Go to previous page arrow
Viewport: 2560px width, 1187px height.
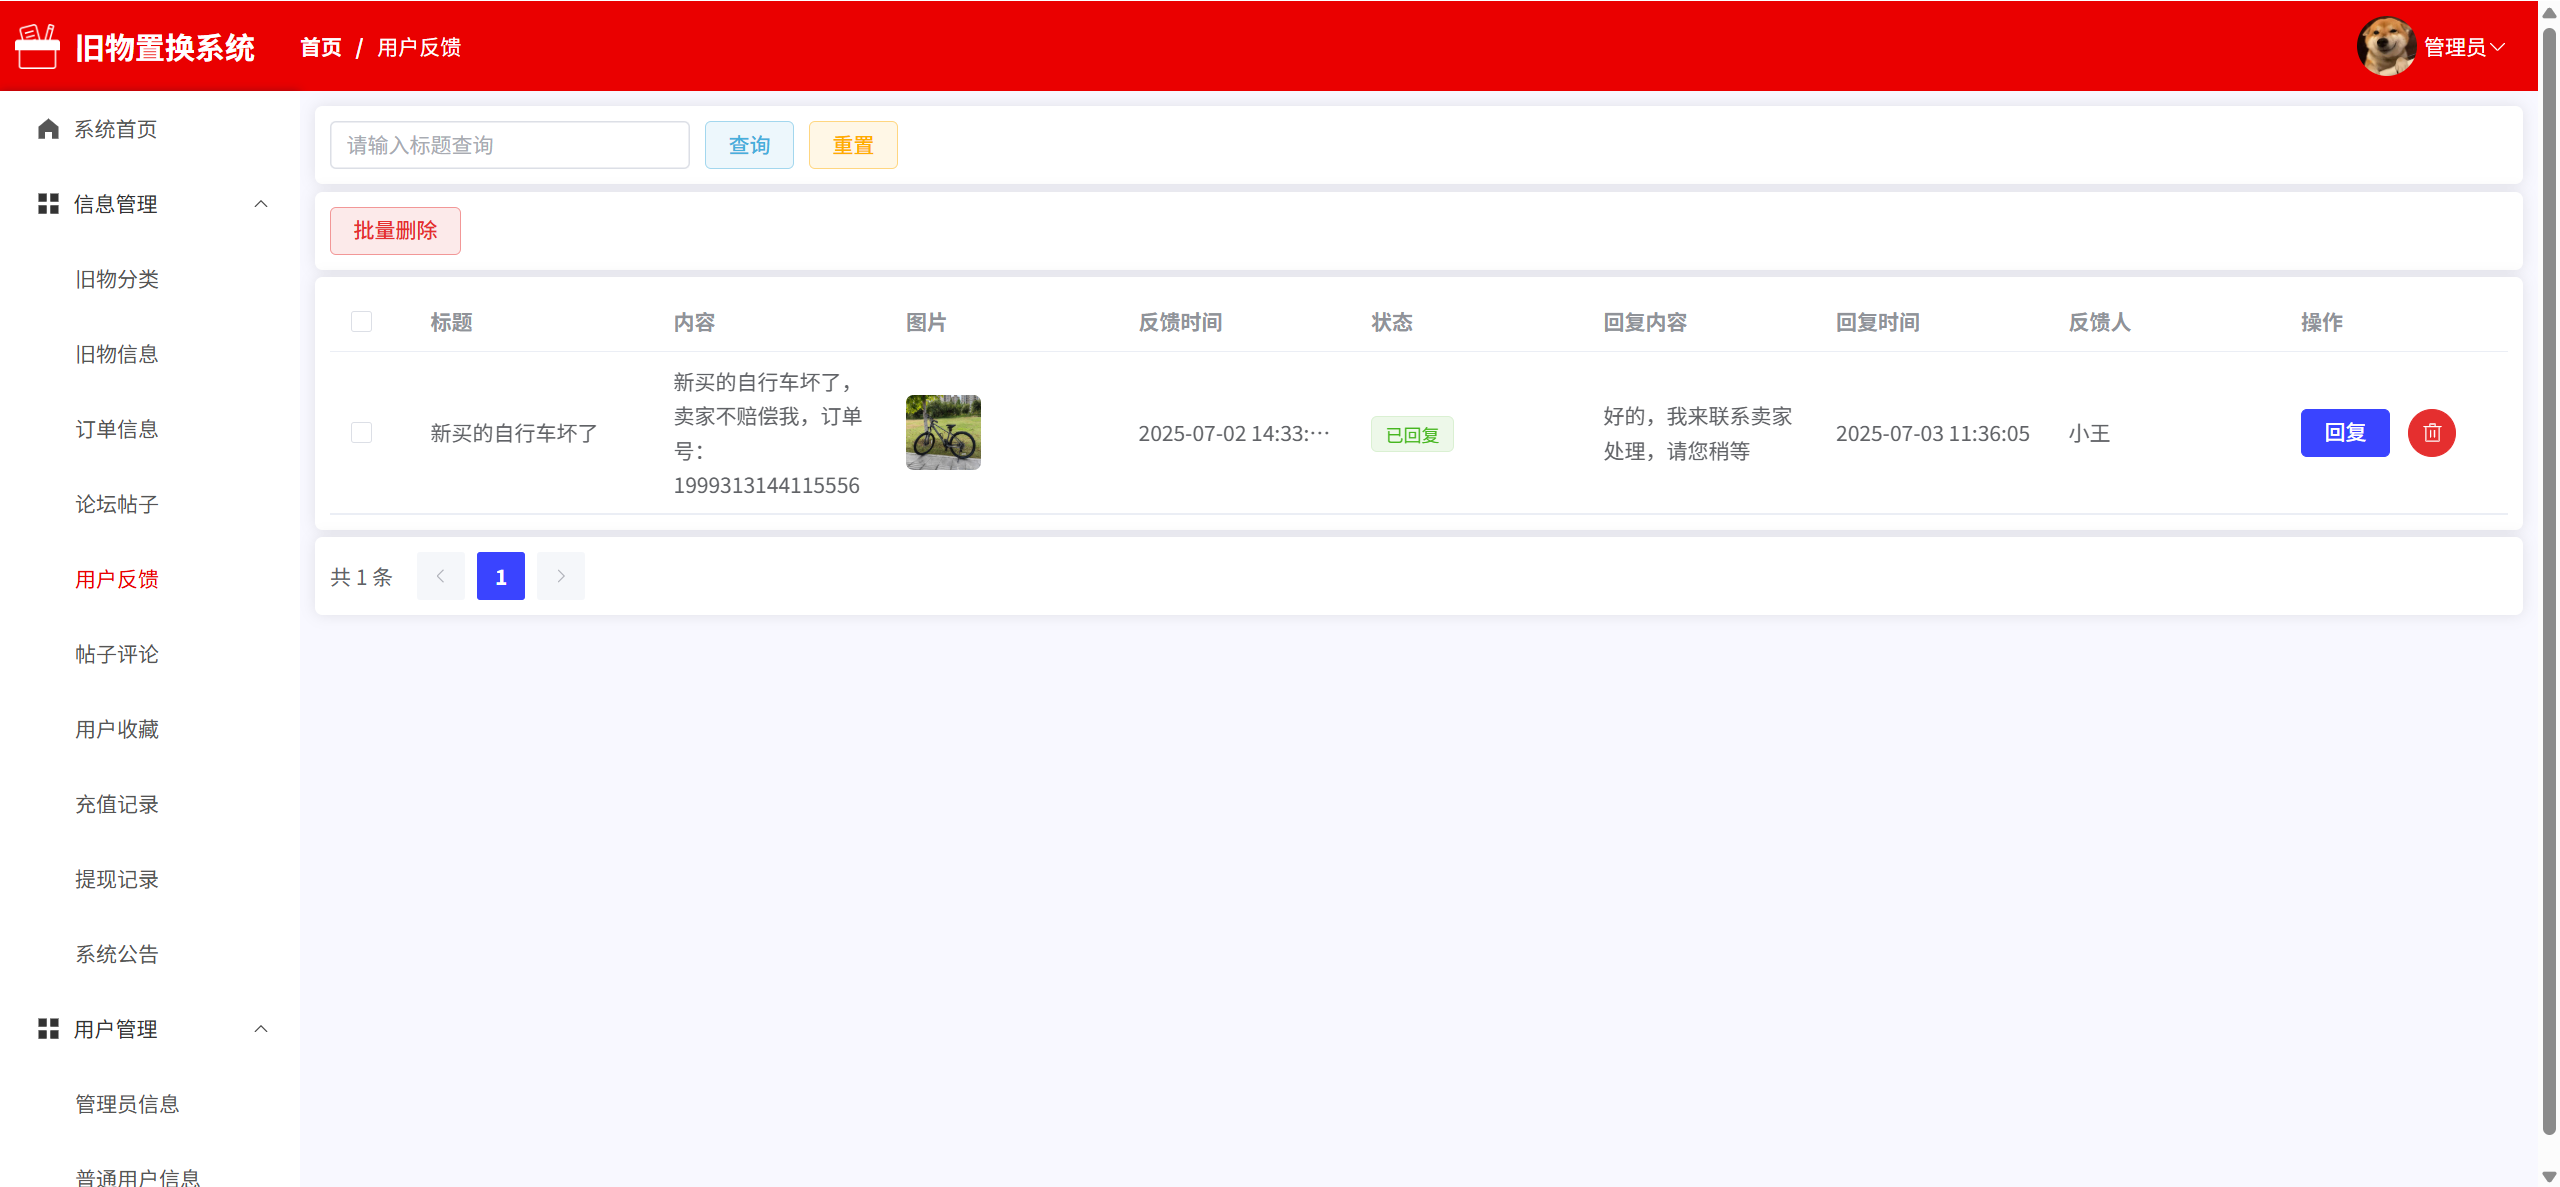click(x=440, y=576)
